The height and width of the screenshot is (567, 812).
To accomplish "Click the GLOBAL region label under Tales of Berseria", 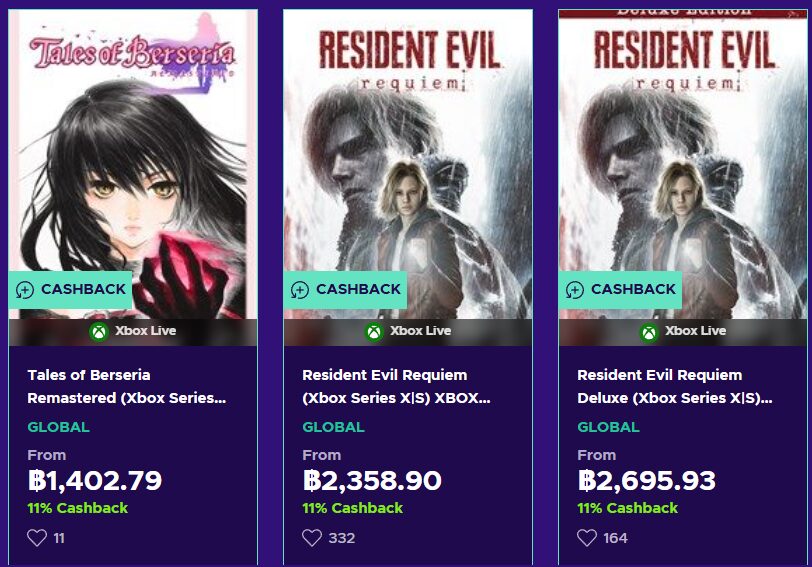I will [x=58, y=427].
